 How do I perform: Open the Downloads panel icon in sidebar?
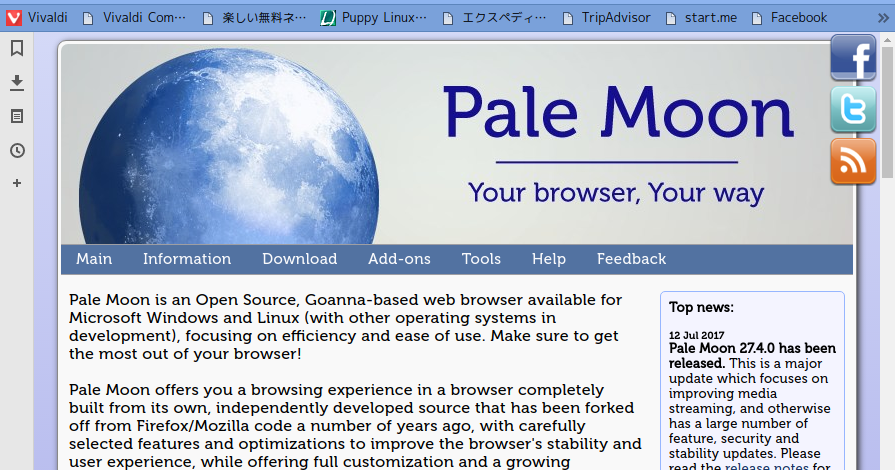coord(17,82)
